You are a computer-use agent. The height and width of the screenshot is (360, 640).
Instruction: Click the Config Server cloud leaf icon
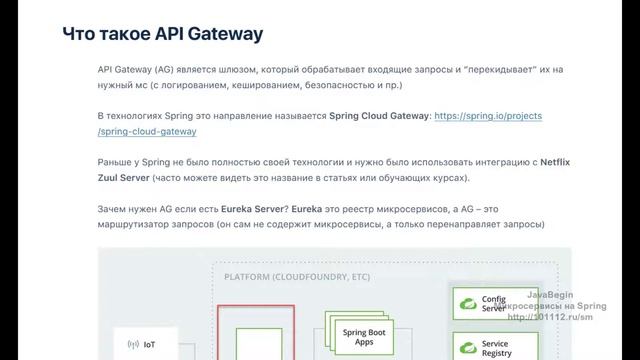tap(468, 304)
